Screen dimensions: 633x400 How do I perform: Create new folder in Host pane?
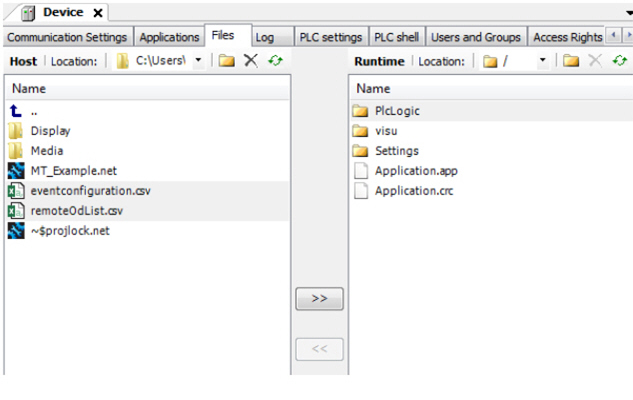(x=227, y=61)
